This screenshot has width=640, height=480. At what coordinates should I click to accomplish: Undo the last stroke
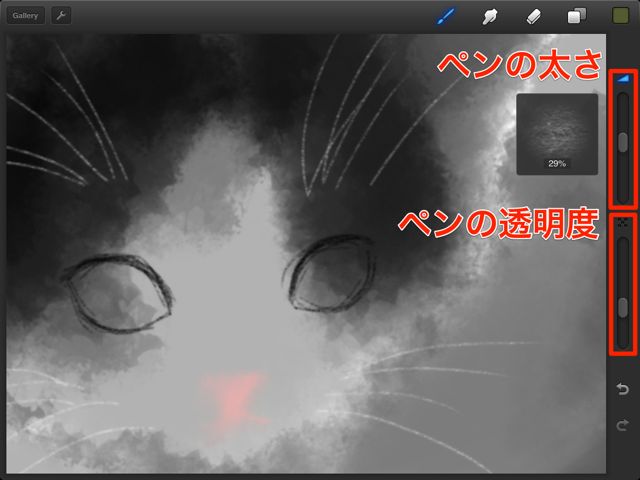pos(622,389)
